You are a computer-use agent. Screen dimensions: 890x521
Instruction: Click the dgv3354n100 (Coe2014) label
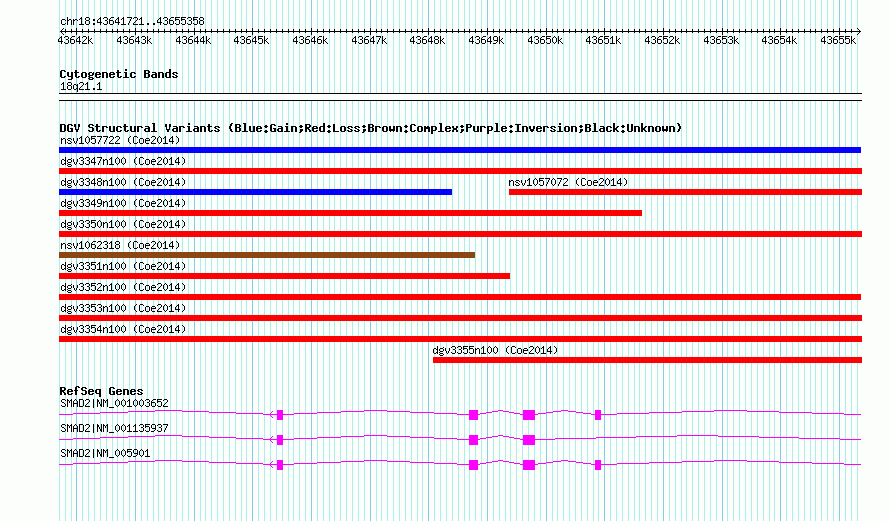click(123, 329)
